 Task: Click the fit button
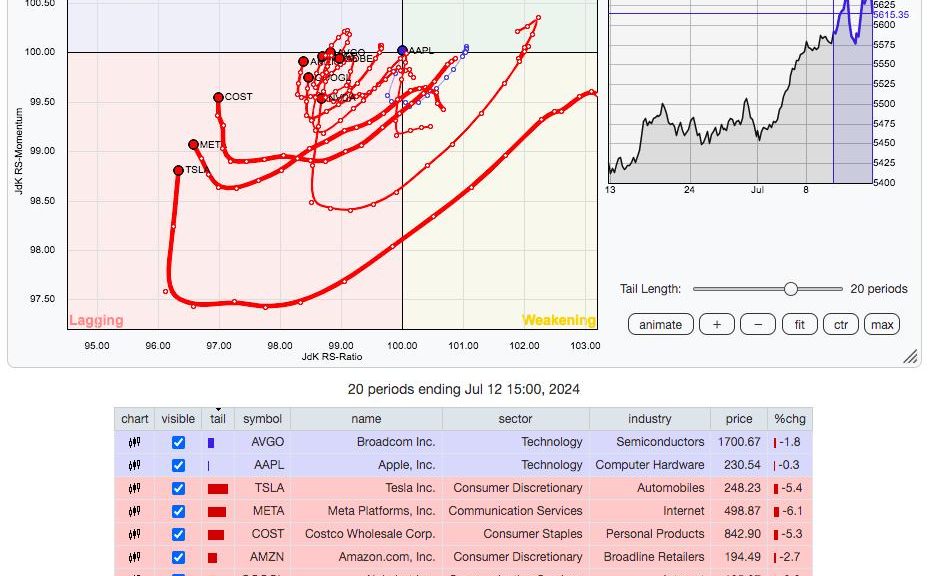point(800,324)
